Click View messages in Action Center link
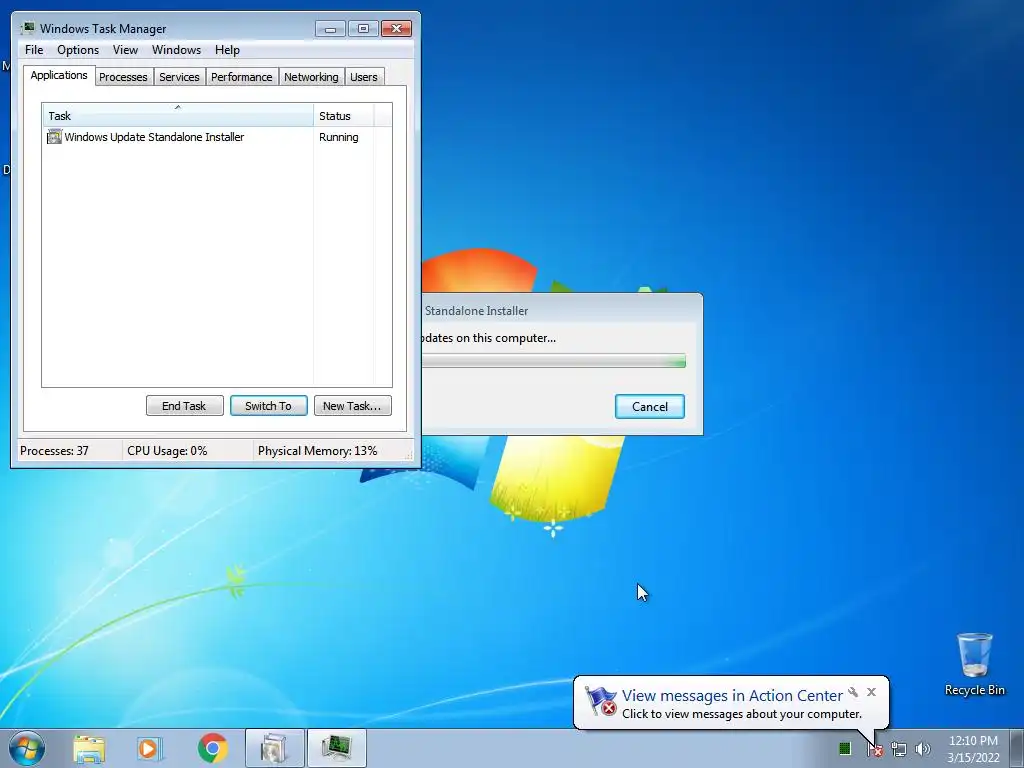Viewport: 1024px width, 768px height. pos(732,696)
